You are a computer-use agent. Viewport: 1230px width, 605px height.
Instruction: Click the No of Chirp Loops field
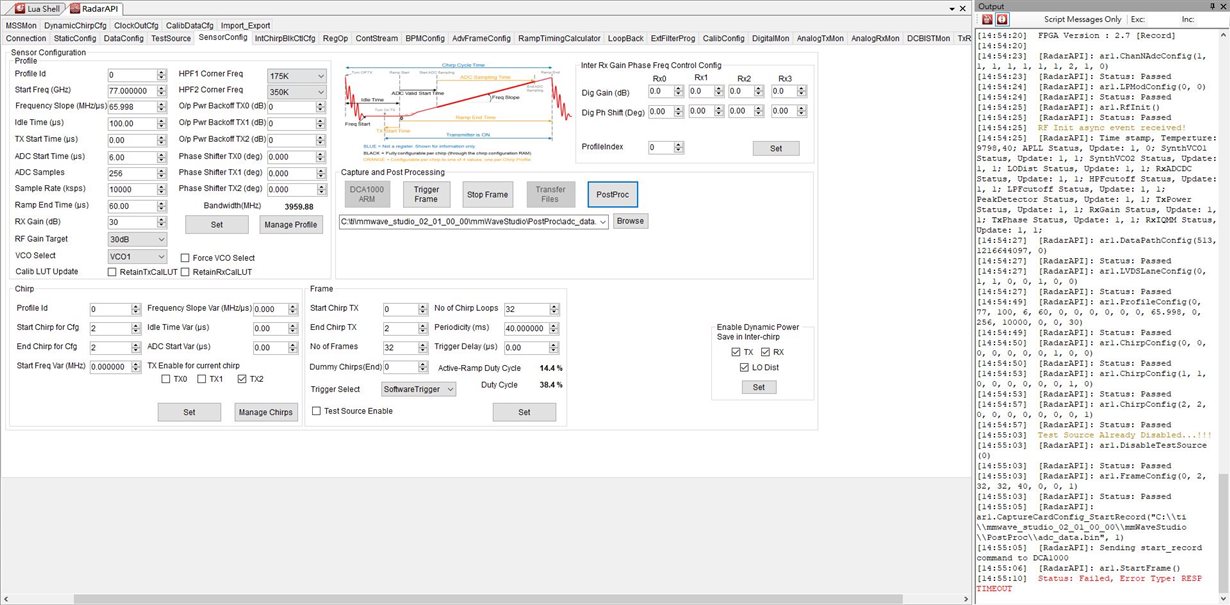(530, 308)
